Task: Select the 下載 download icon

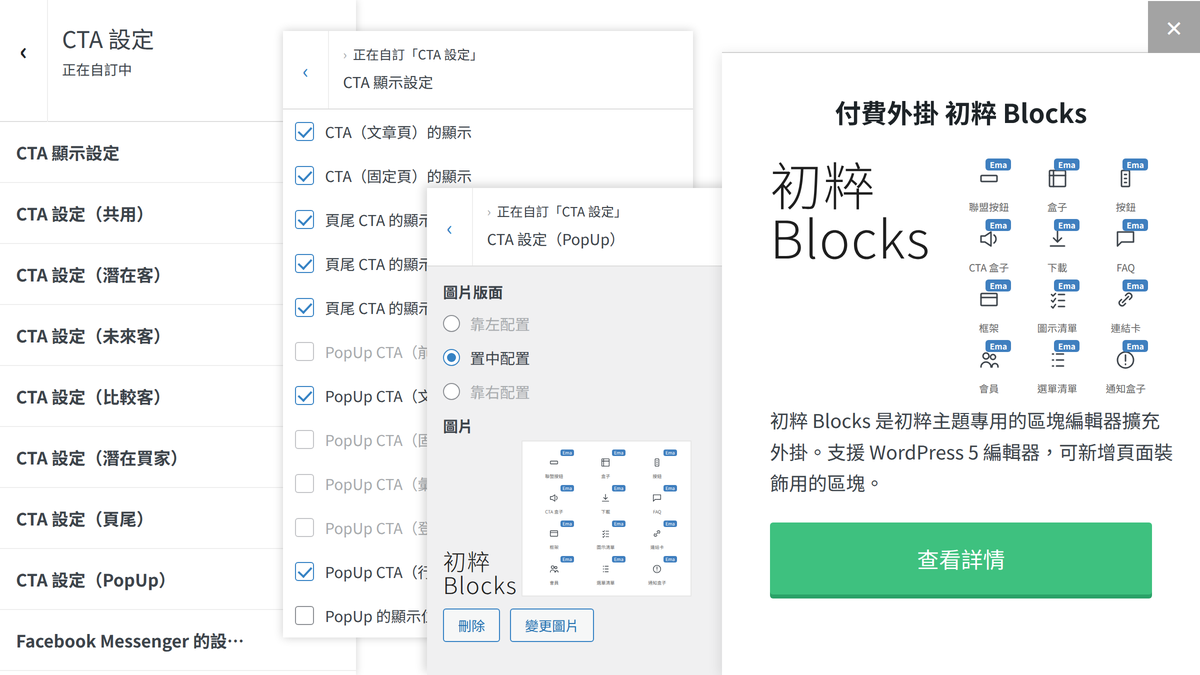Action: click(1057, 239)
